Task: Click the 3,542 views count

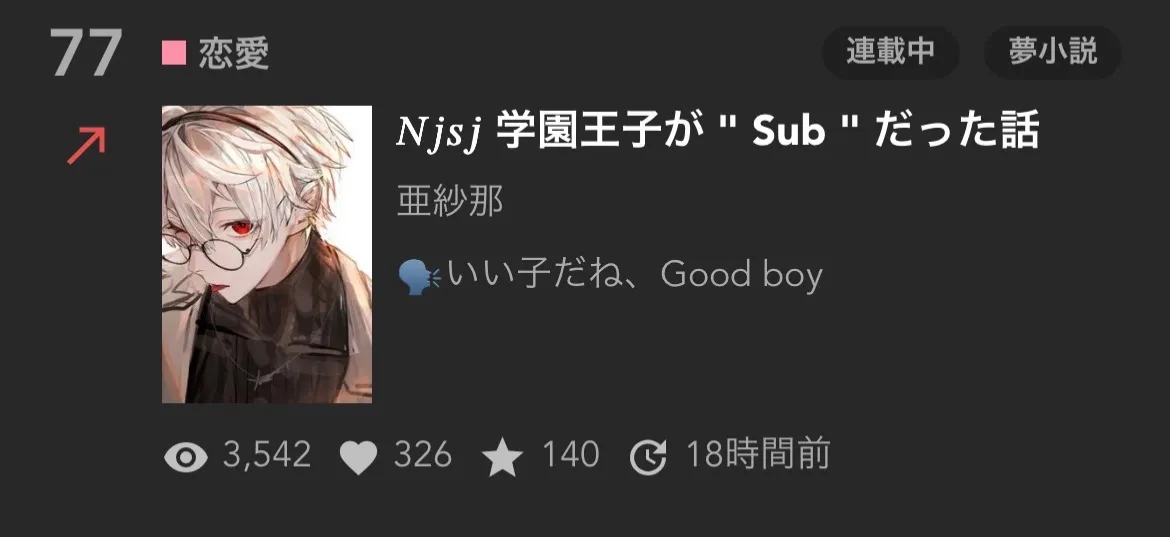Action: tap(266, 455)
